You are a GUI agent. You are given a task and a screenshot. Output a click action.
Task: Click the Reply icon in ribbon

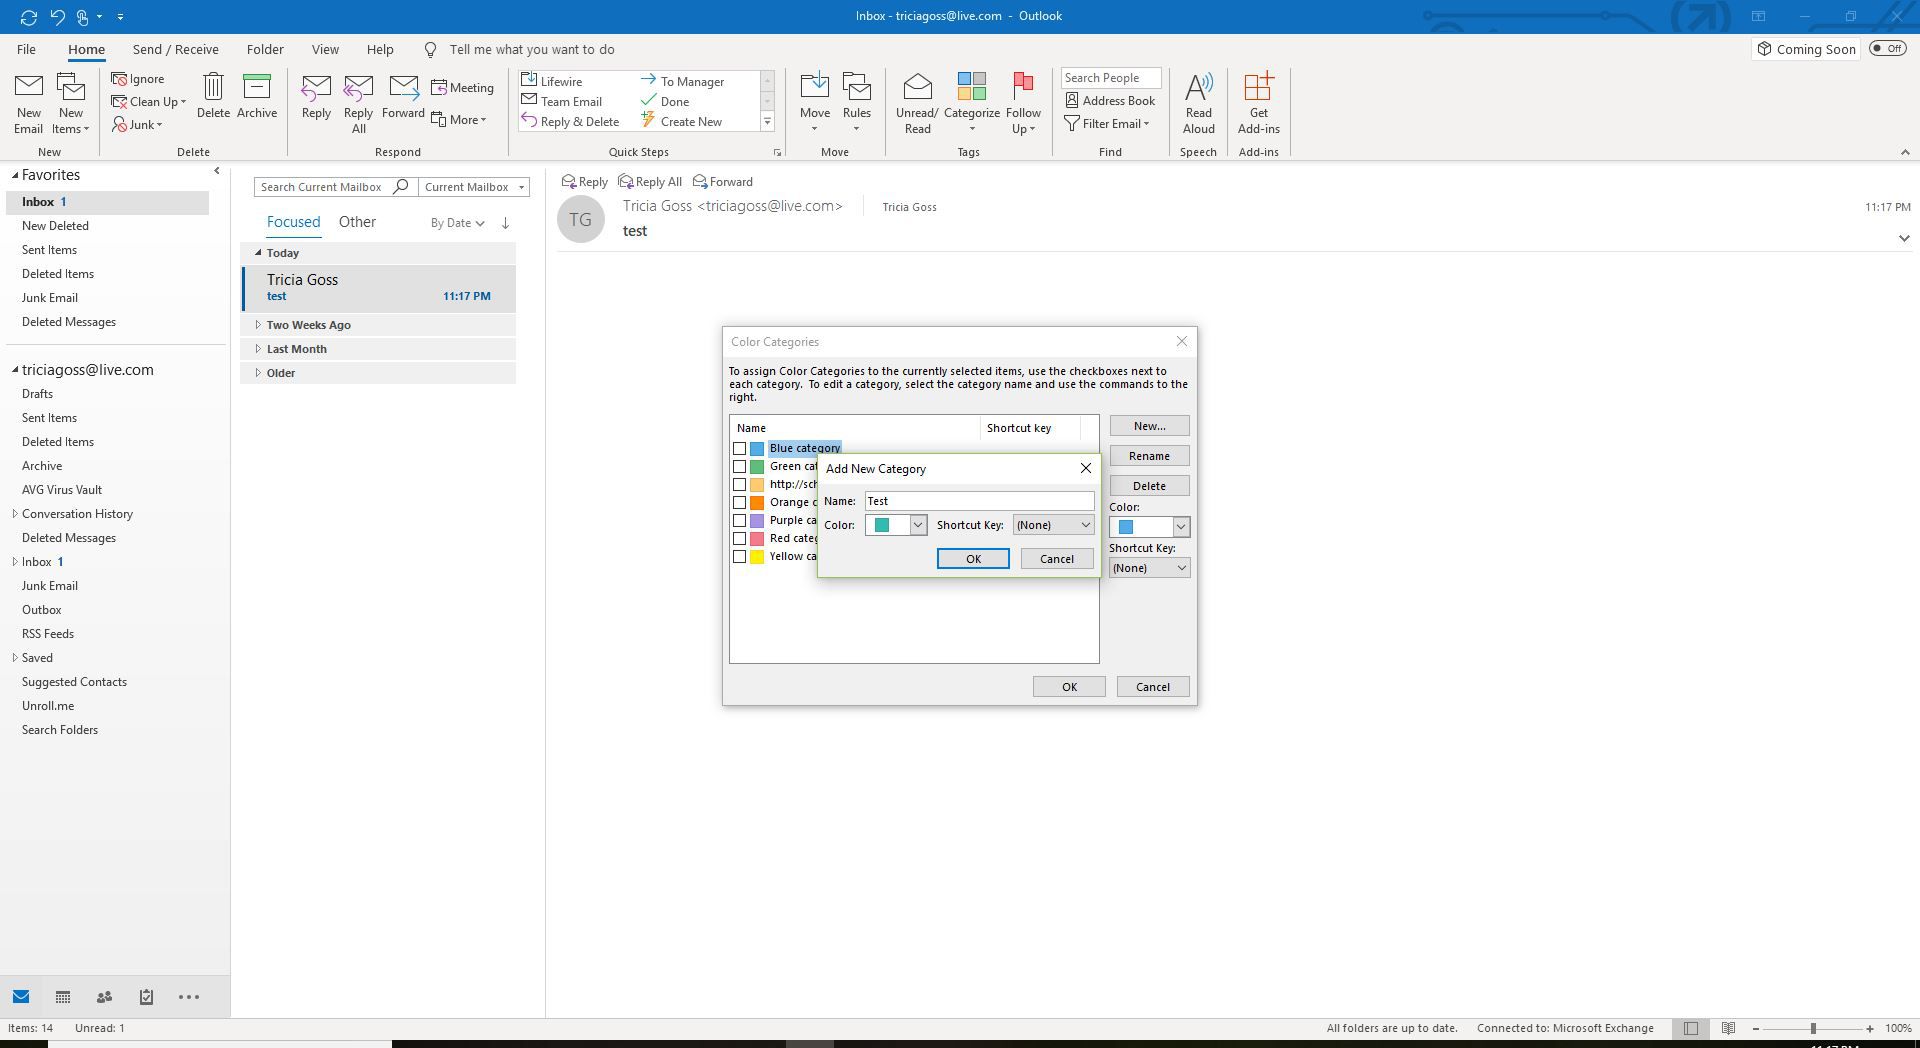316,88
